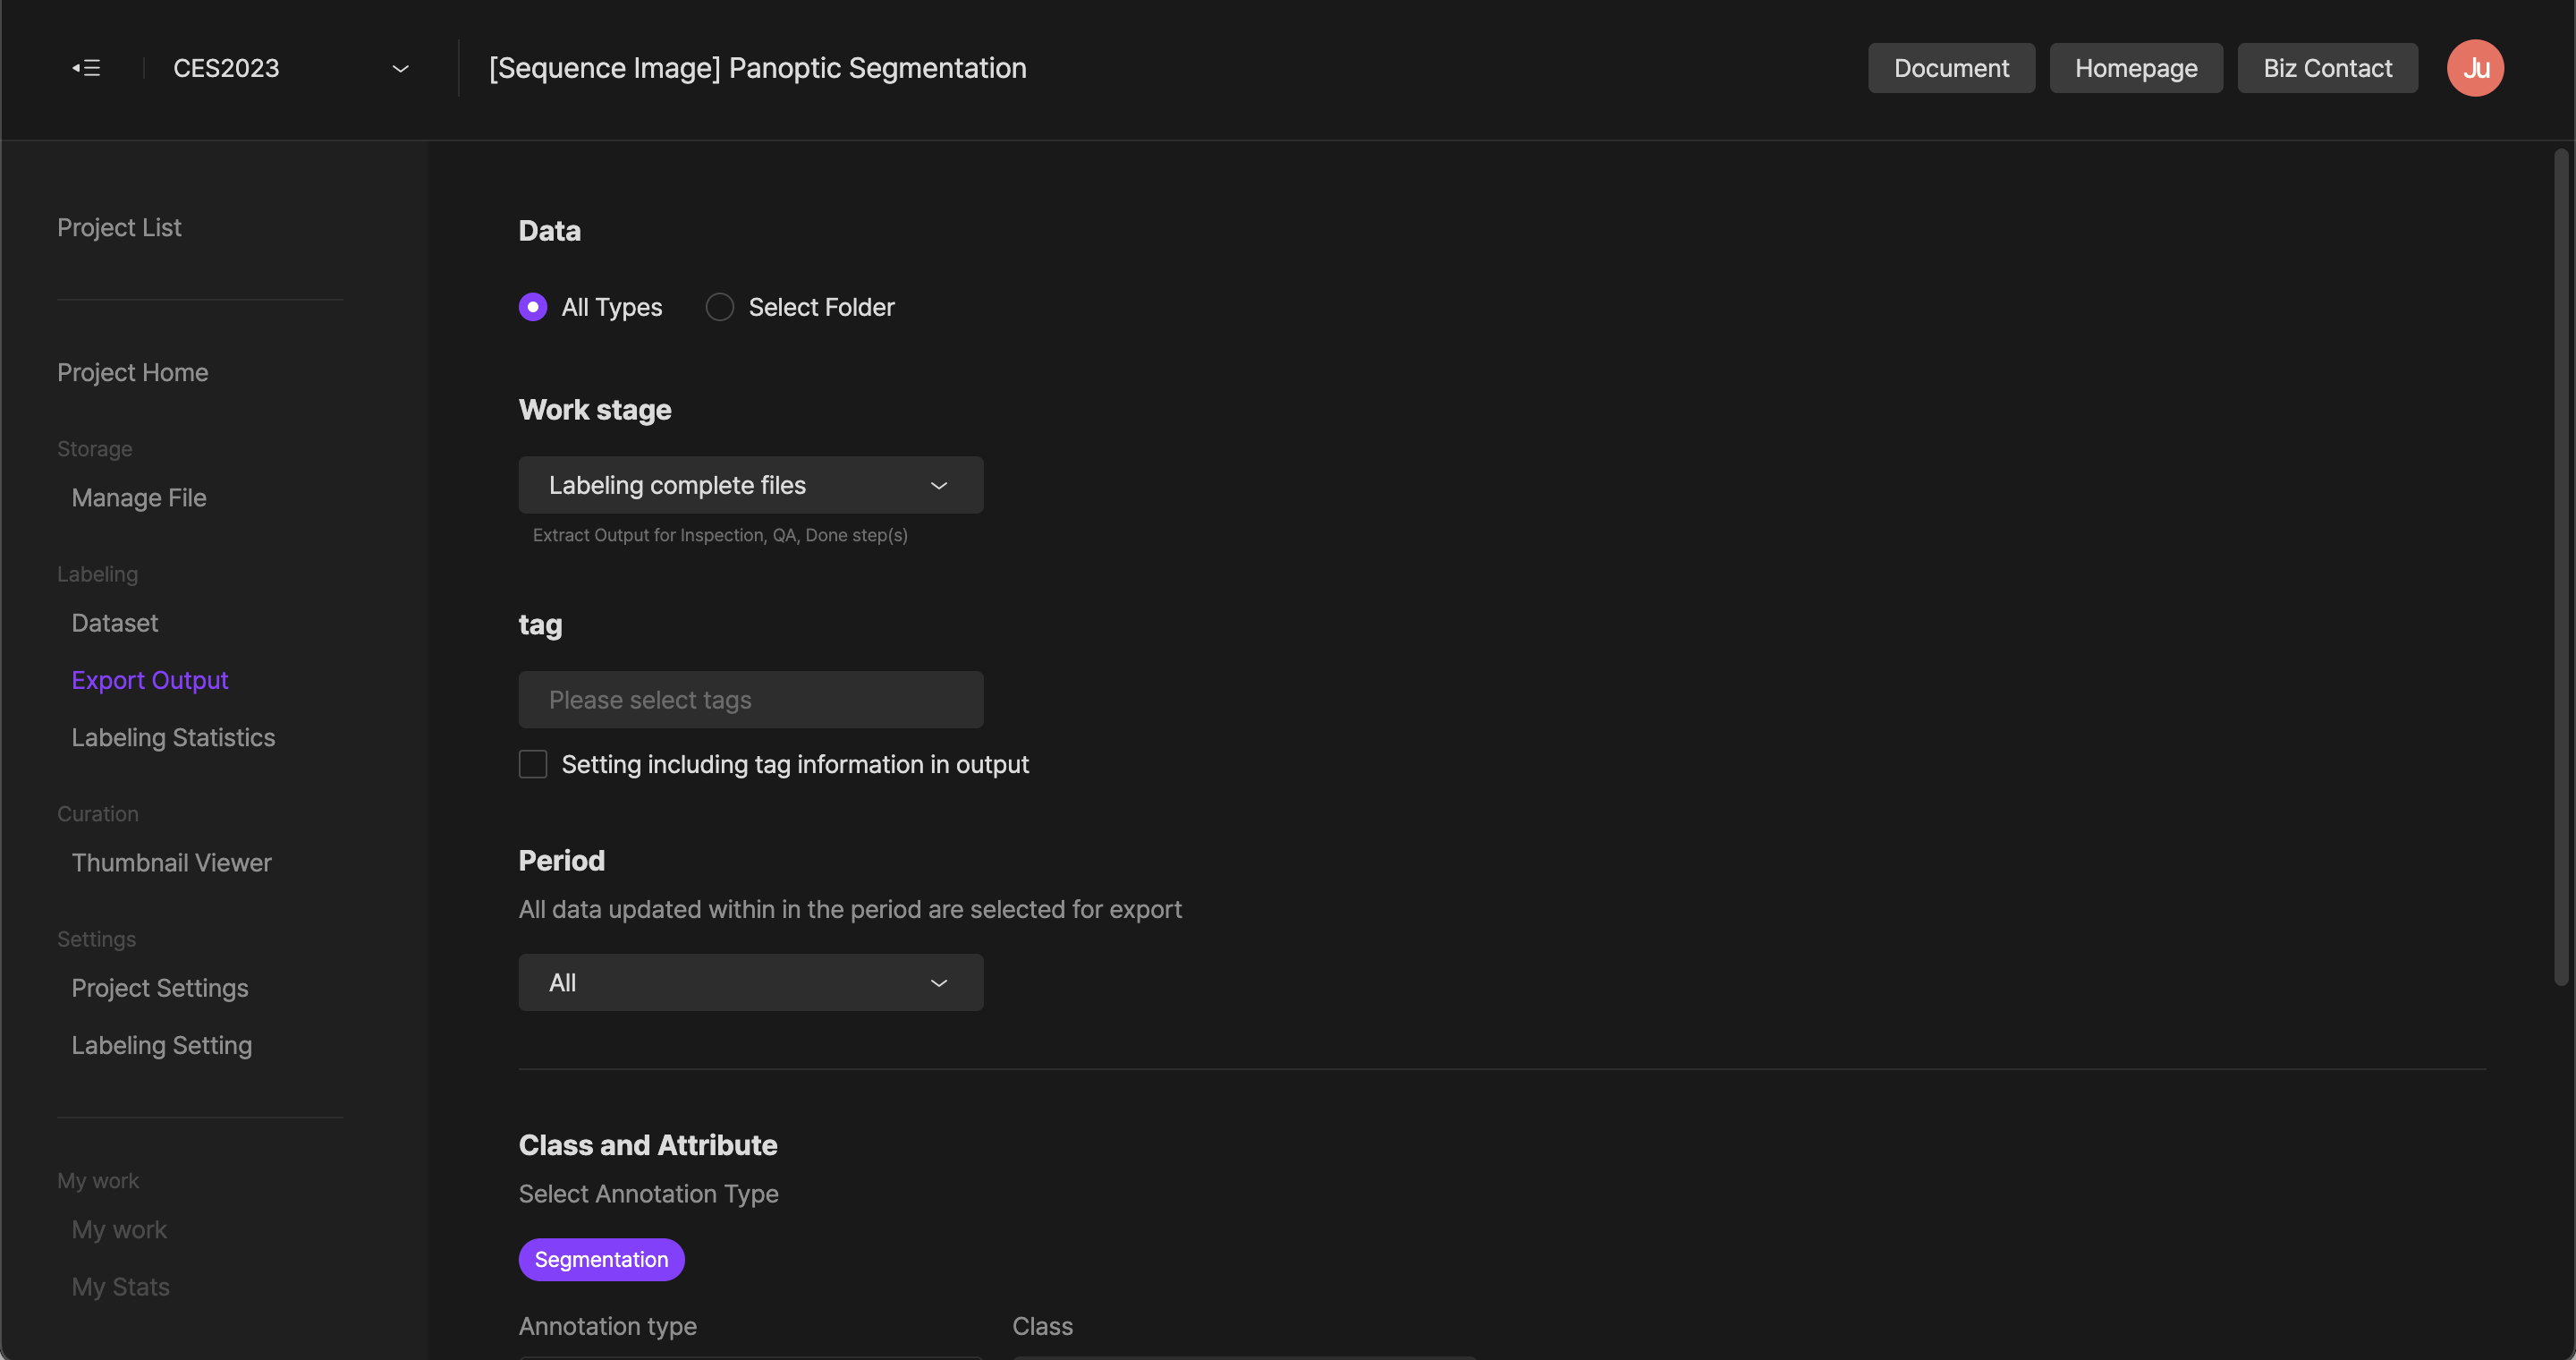Expand the Period All dropdown

(750, 982)
